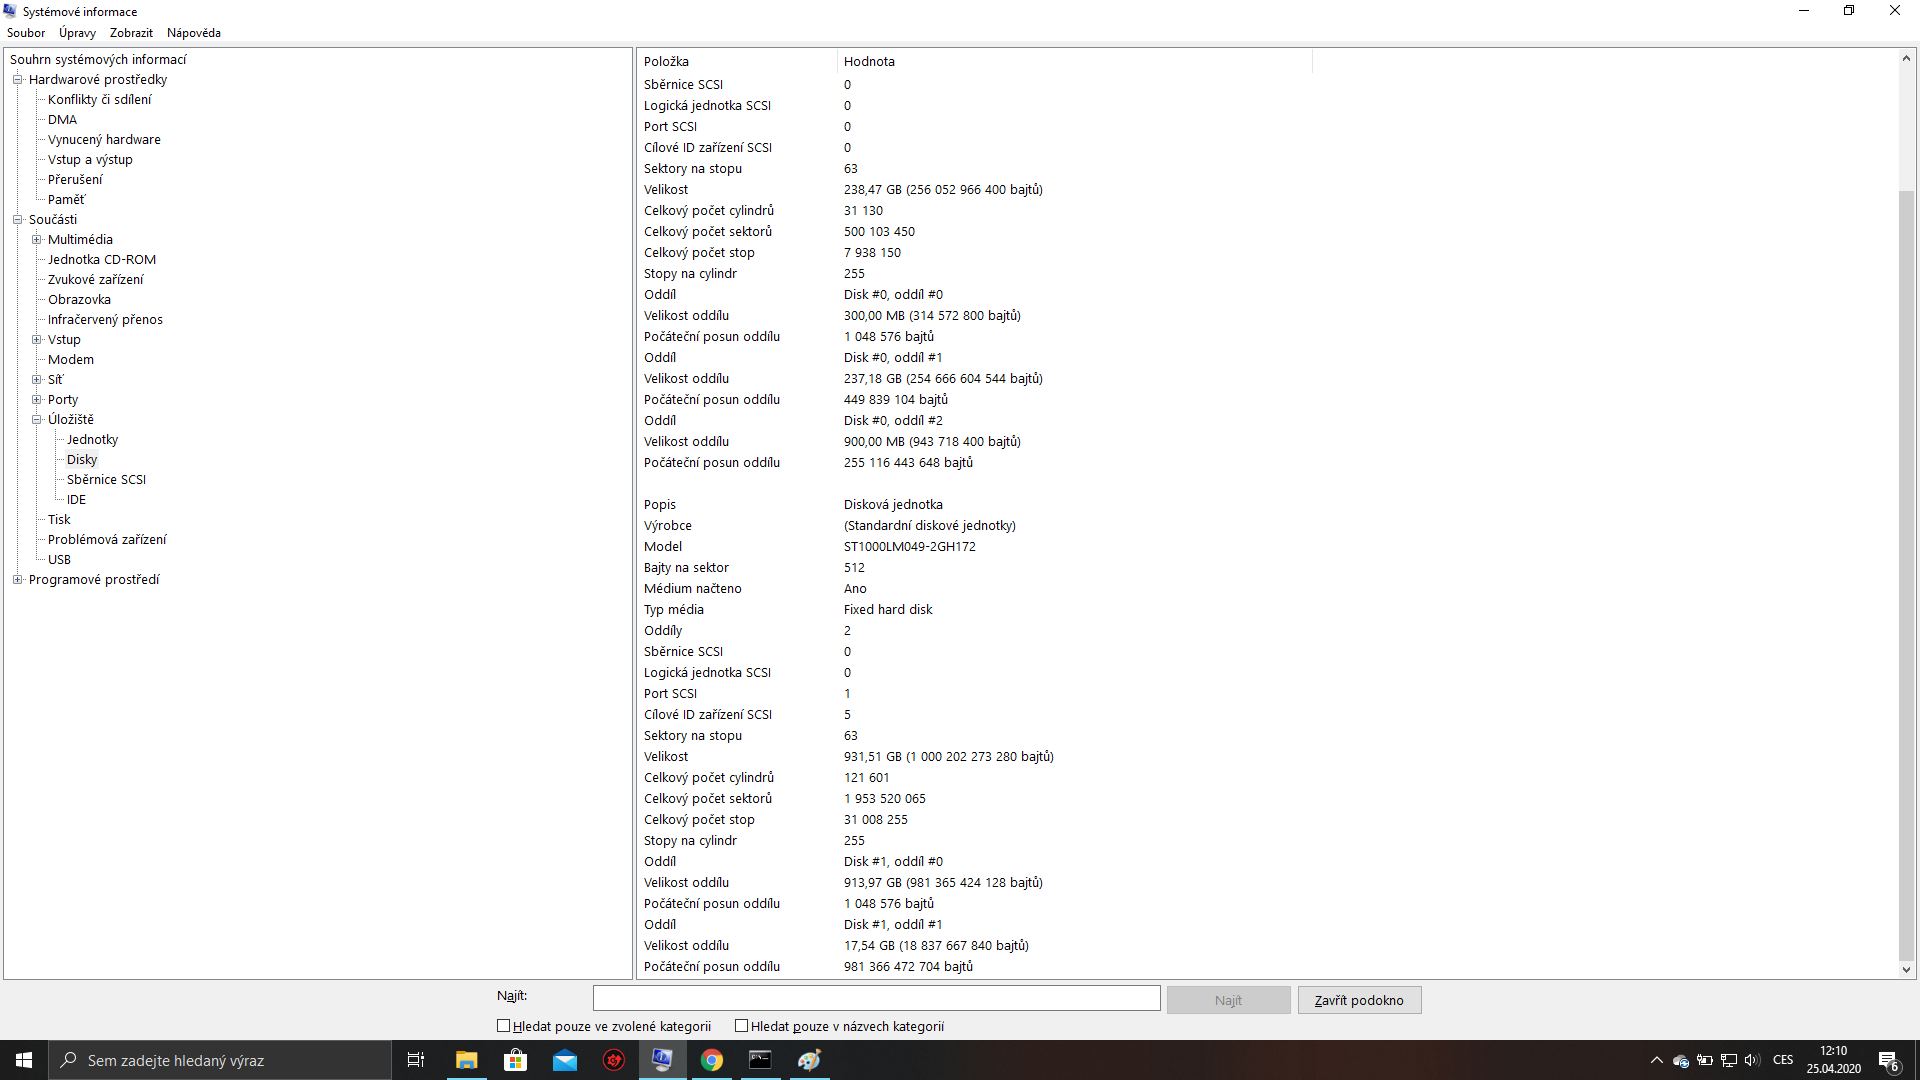
Task: Open the Paint palette taskbar icon
Action: 809,1060
